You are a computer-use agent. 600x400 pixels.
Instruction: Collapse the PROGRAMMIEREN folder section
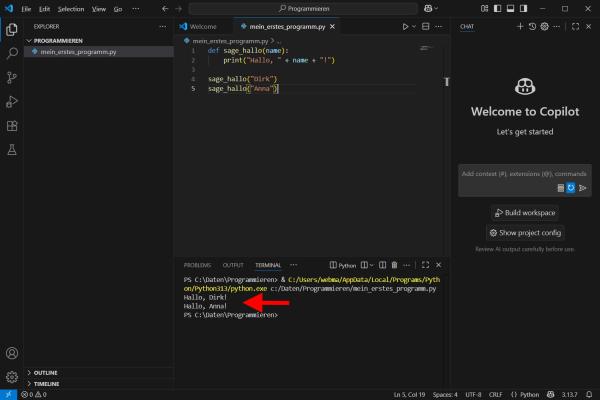point(58,41)
